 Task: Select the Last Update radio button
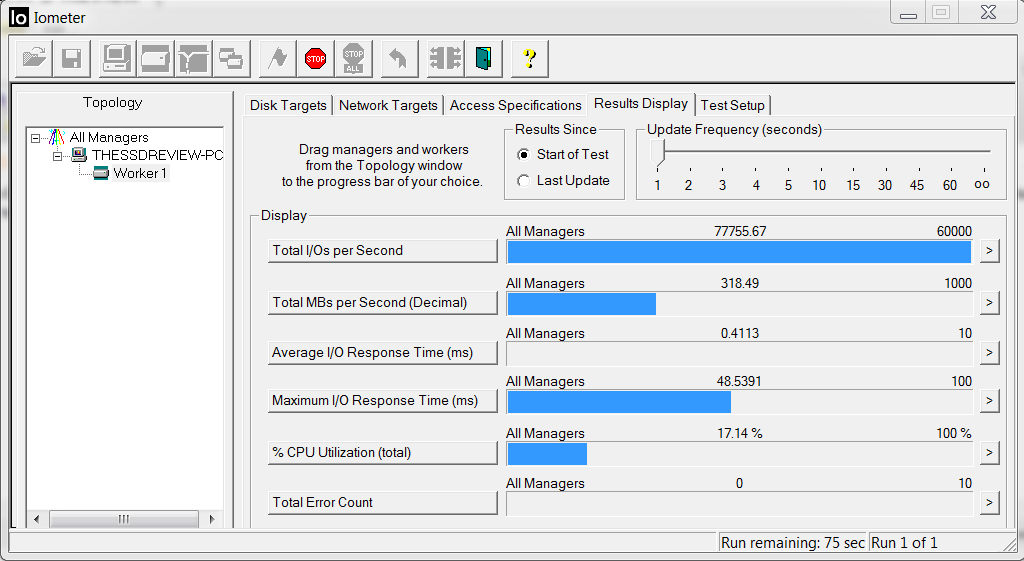click(524, 181)
